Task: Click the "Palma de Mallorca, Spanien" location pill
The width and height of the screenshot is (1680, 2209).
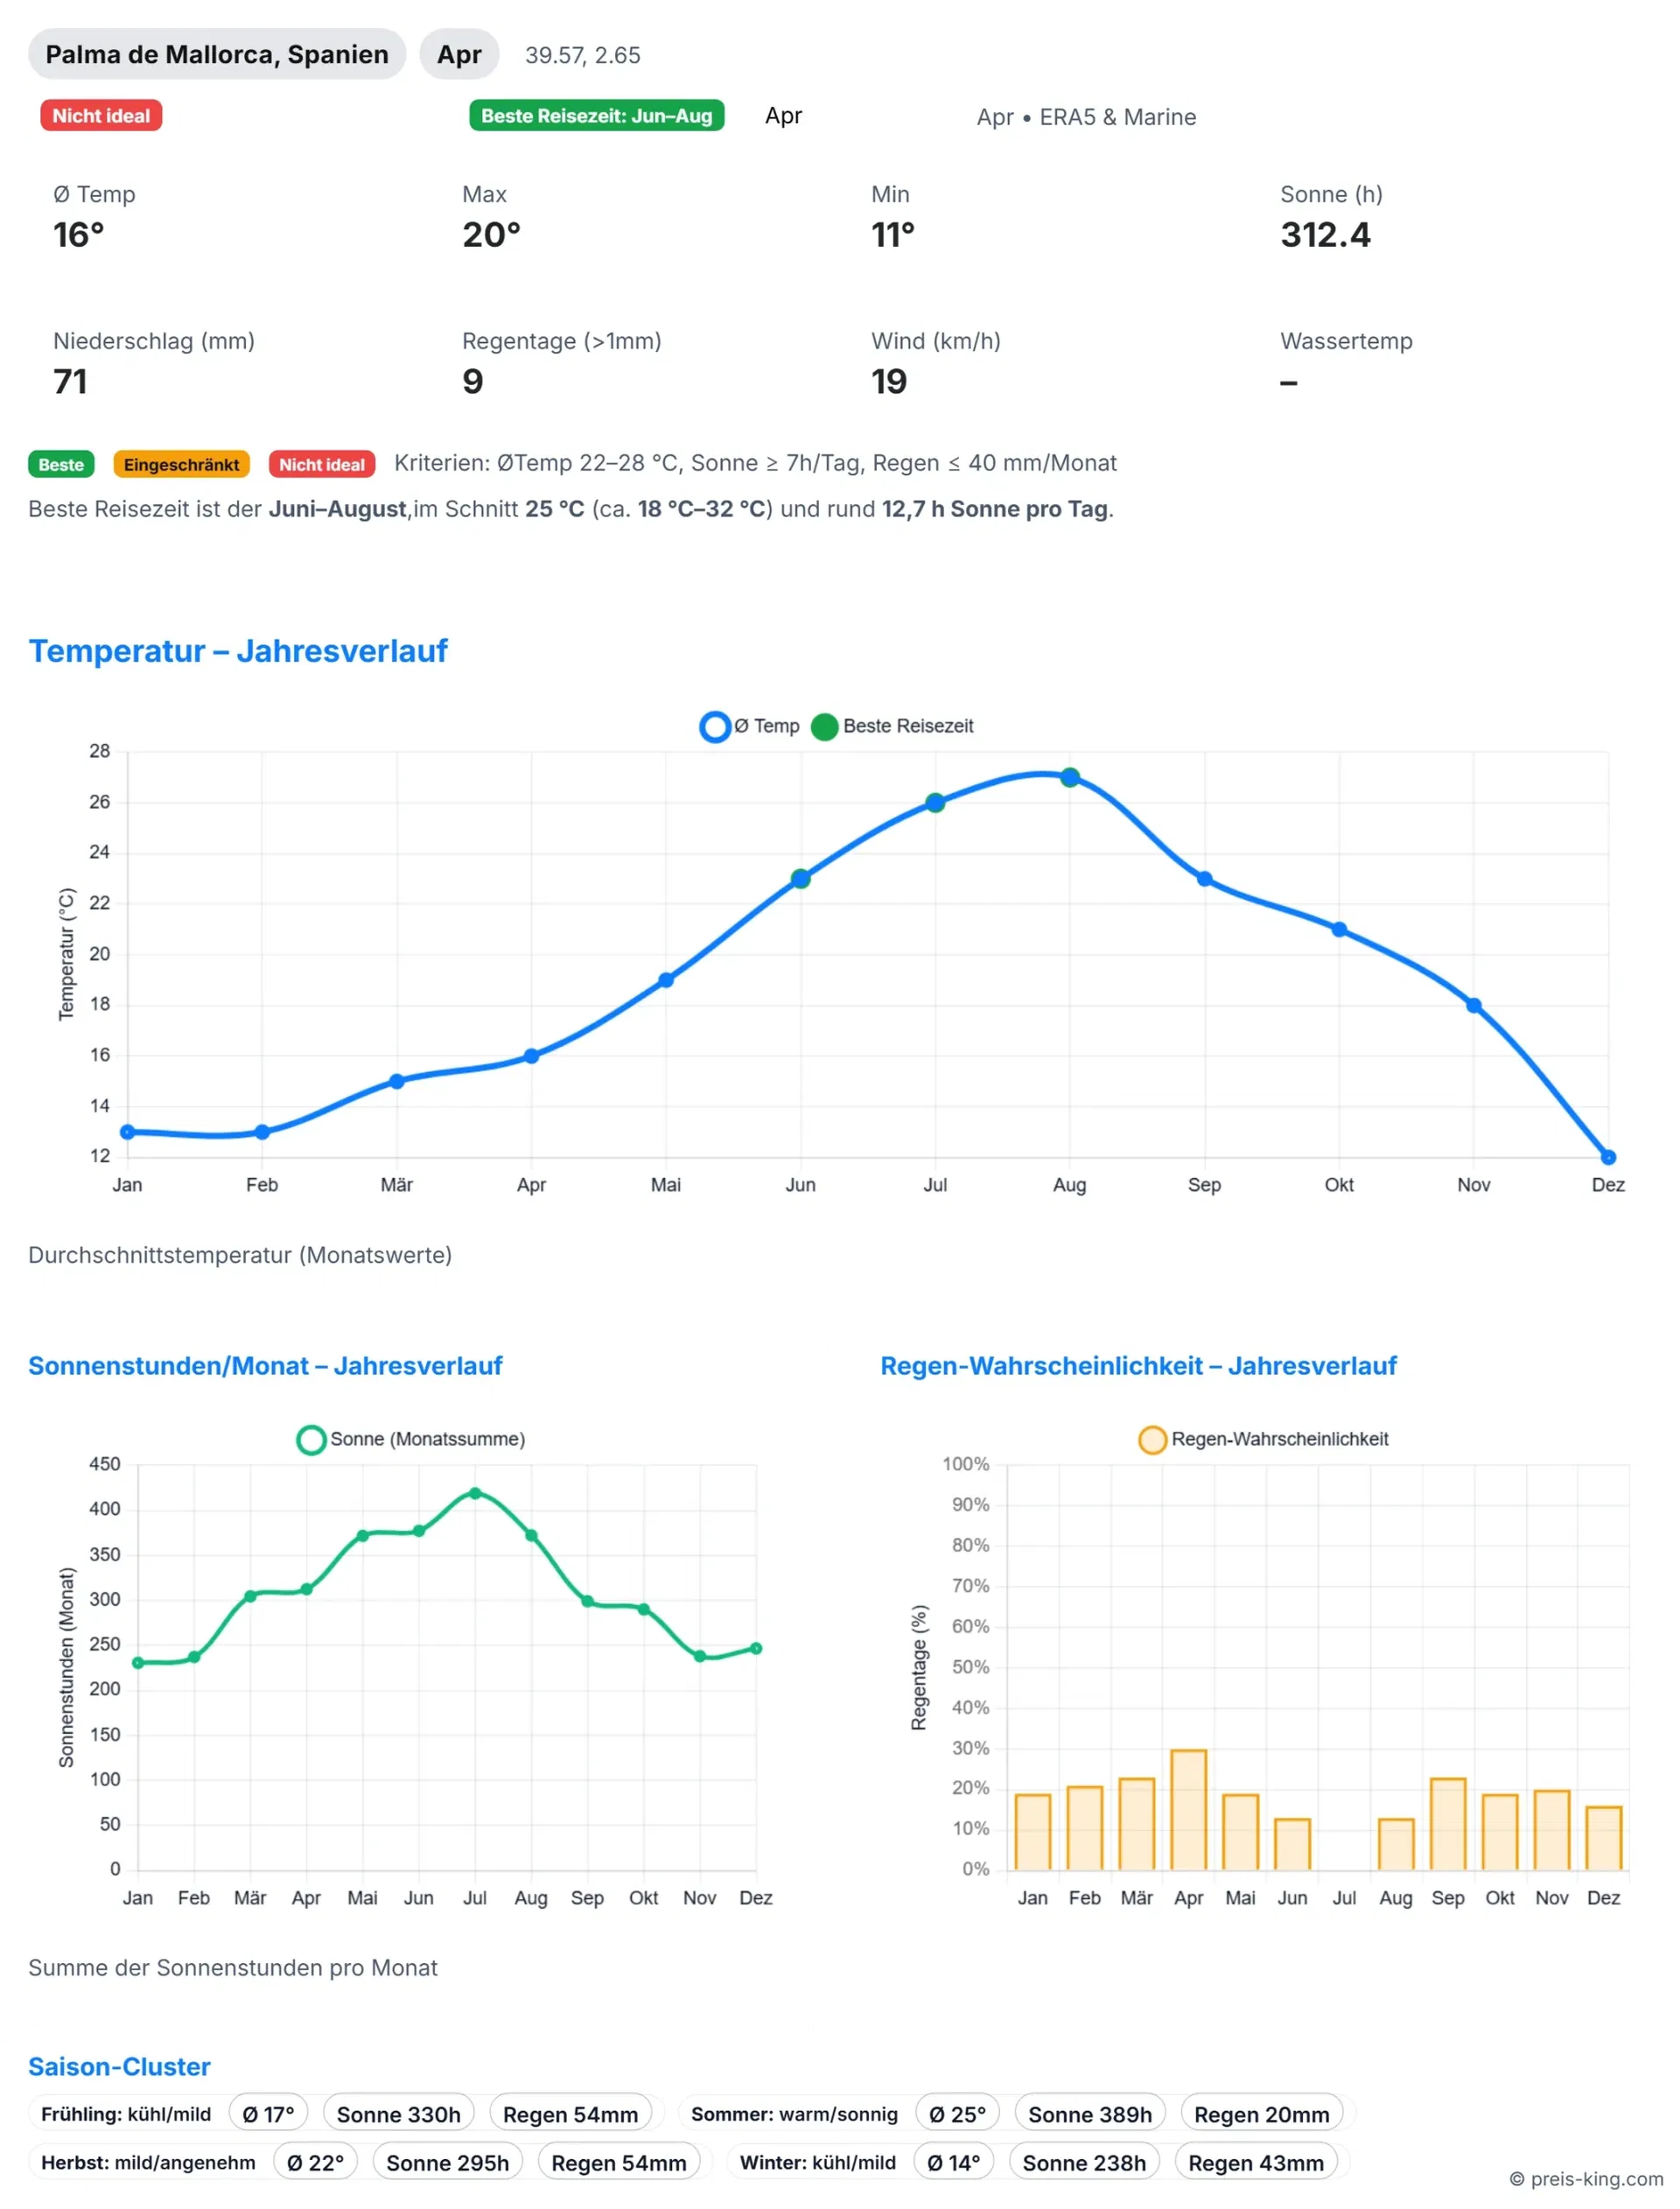Action: tap(216, 54)
